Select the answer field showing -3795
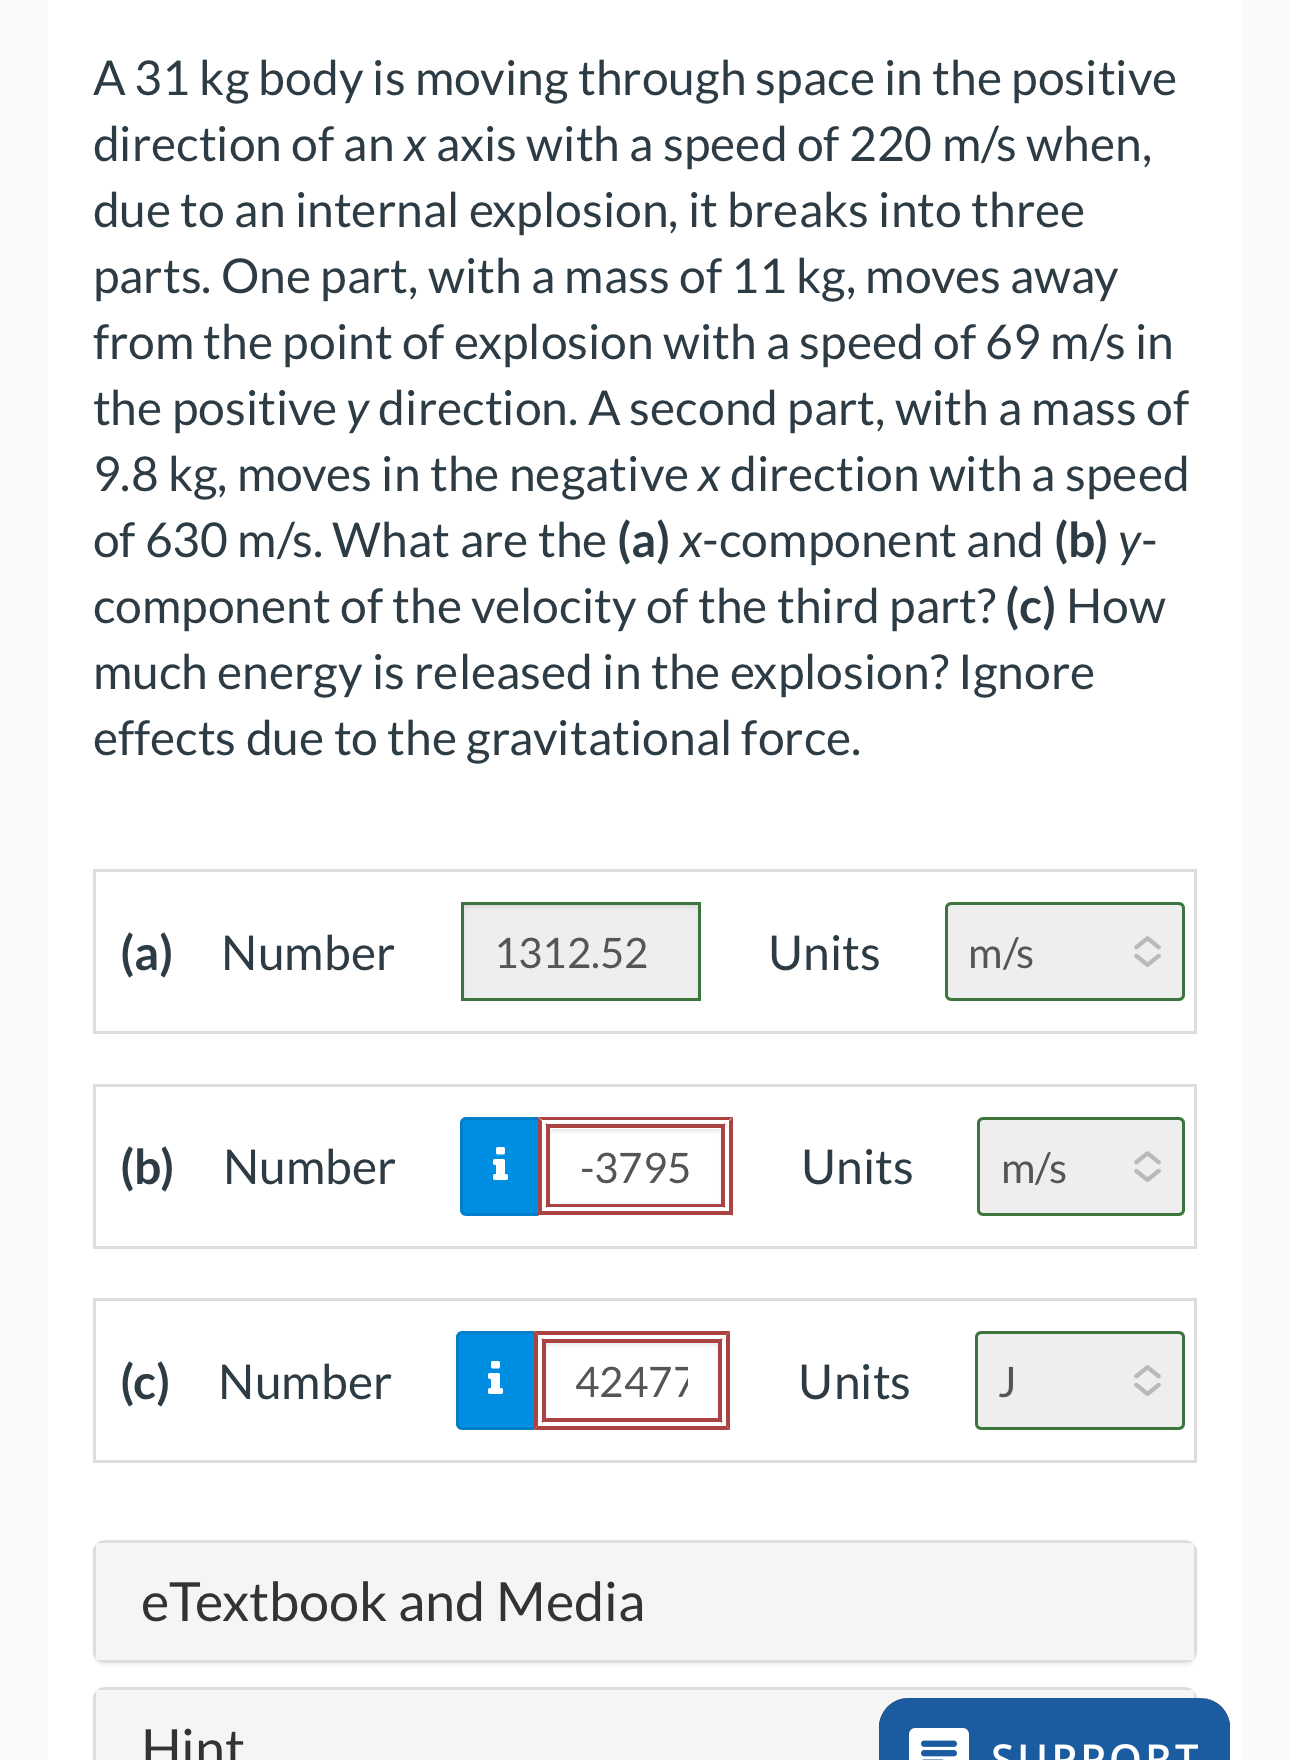1290x1760 pixels. click(x=635, y=1165)
